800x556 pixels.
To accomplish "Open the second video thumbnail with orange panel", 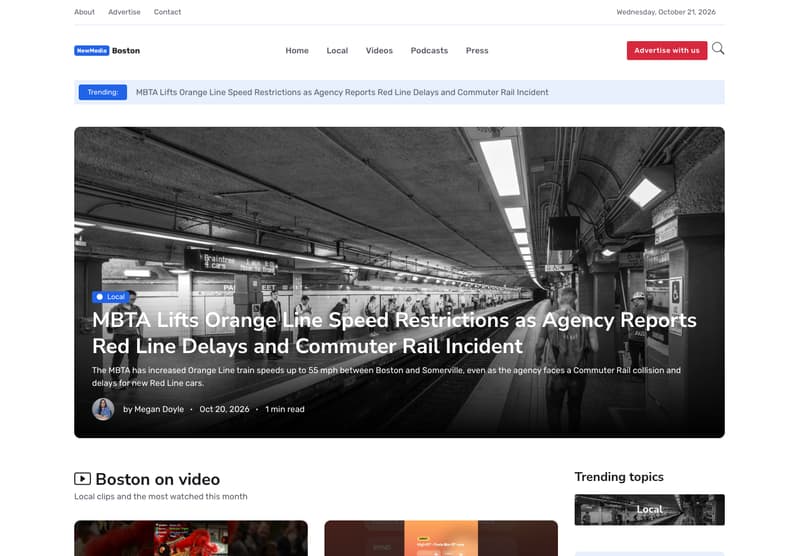I will [x=441, y=538].
